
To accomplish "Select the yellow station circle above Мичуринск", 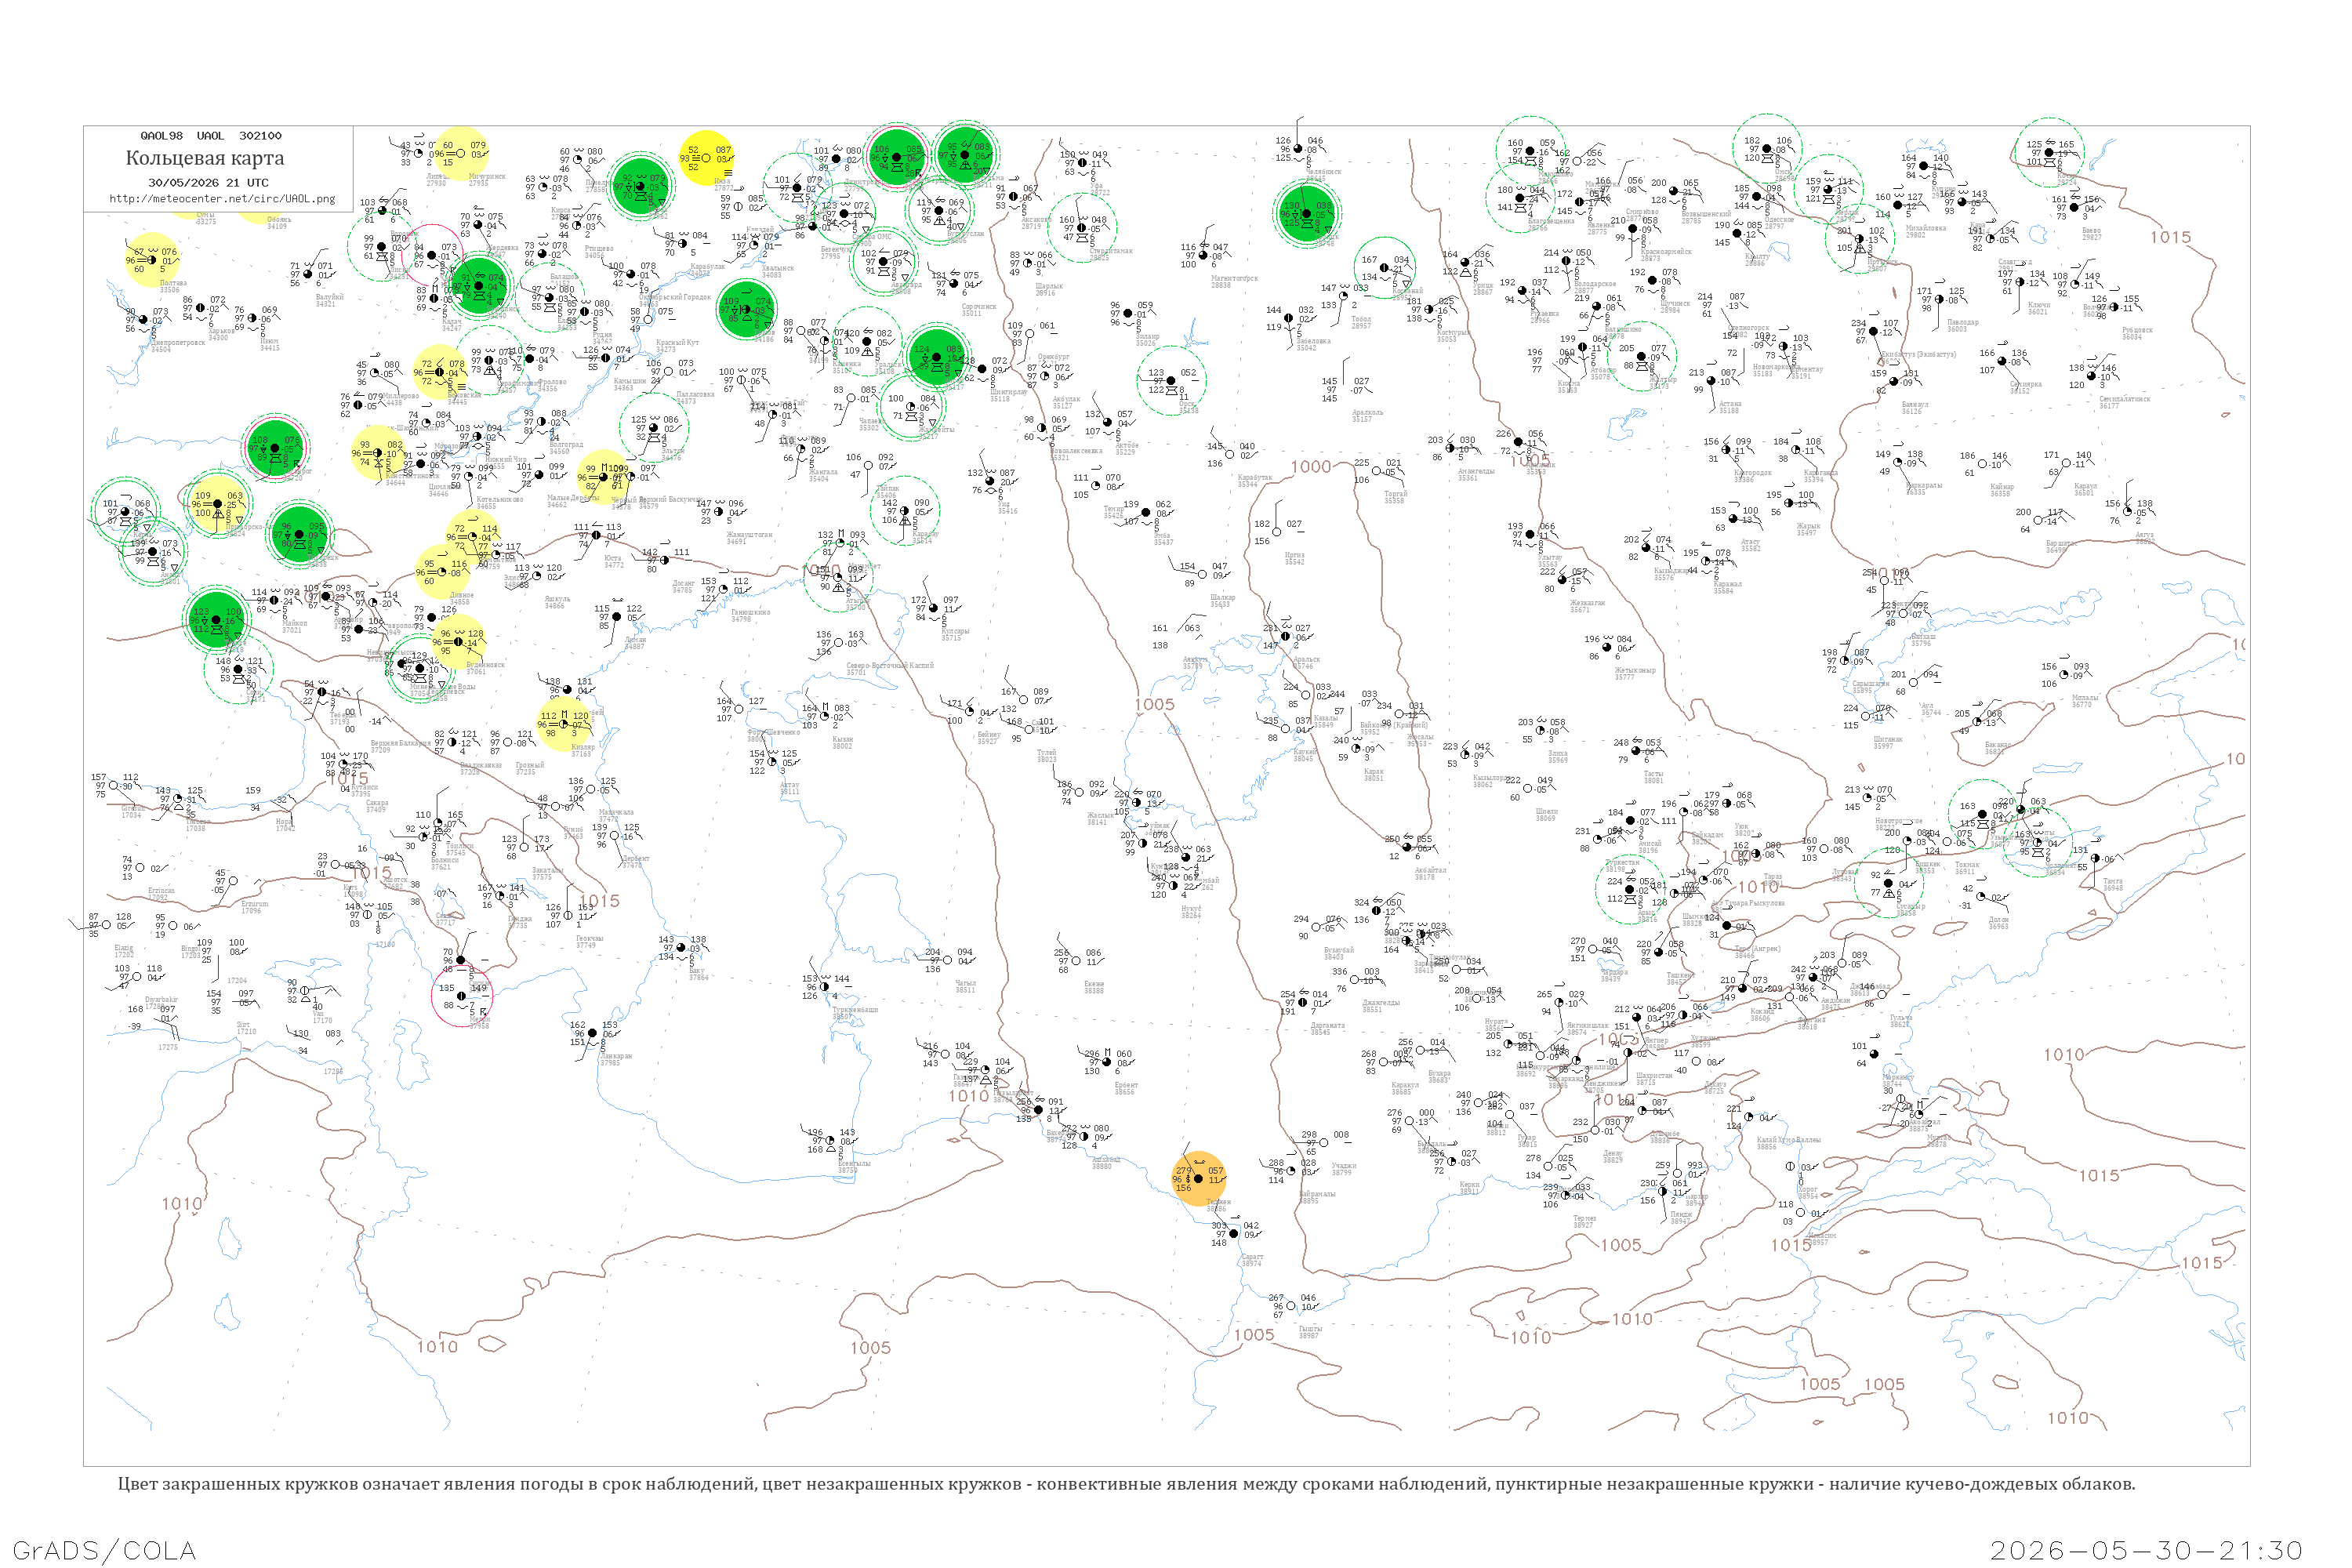I will (x=461, y=153).
